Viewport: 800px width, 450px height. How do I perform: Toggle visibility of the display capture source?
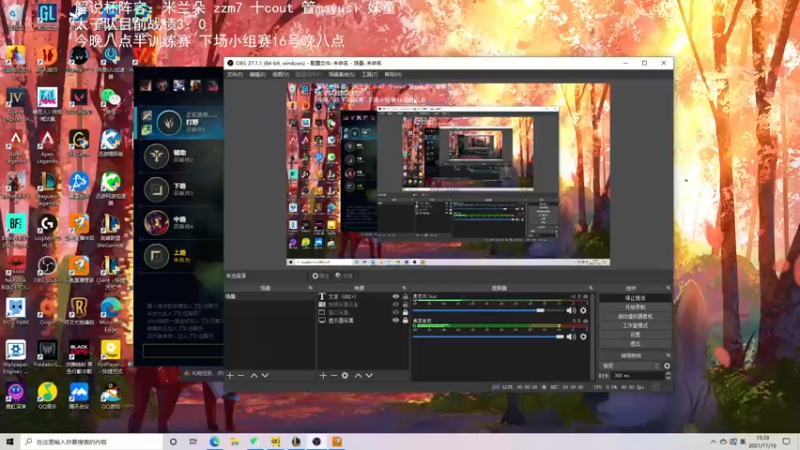pyautogui.click(x=395, y=320)
